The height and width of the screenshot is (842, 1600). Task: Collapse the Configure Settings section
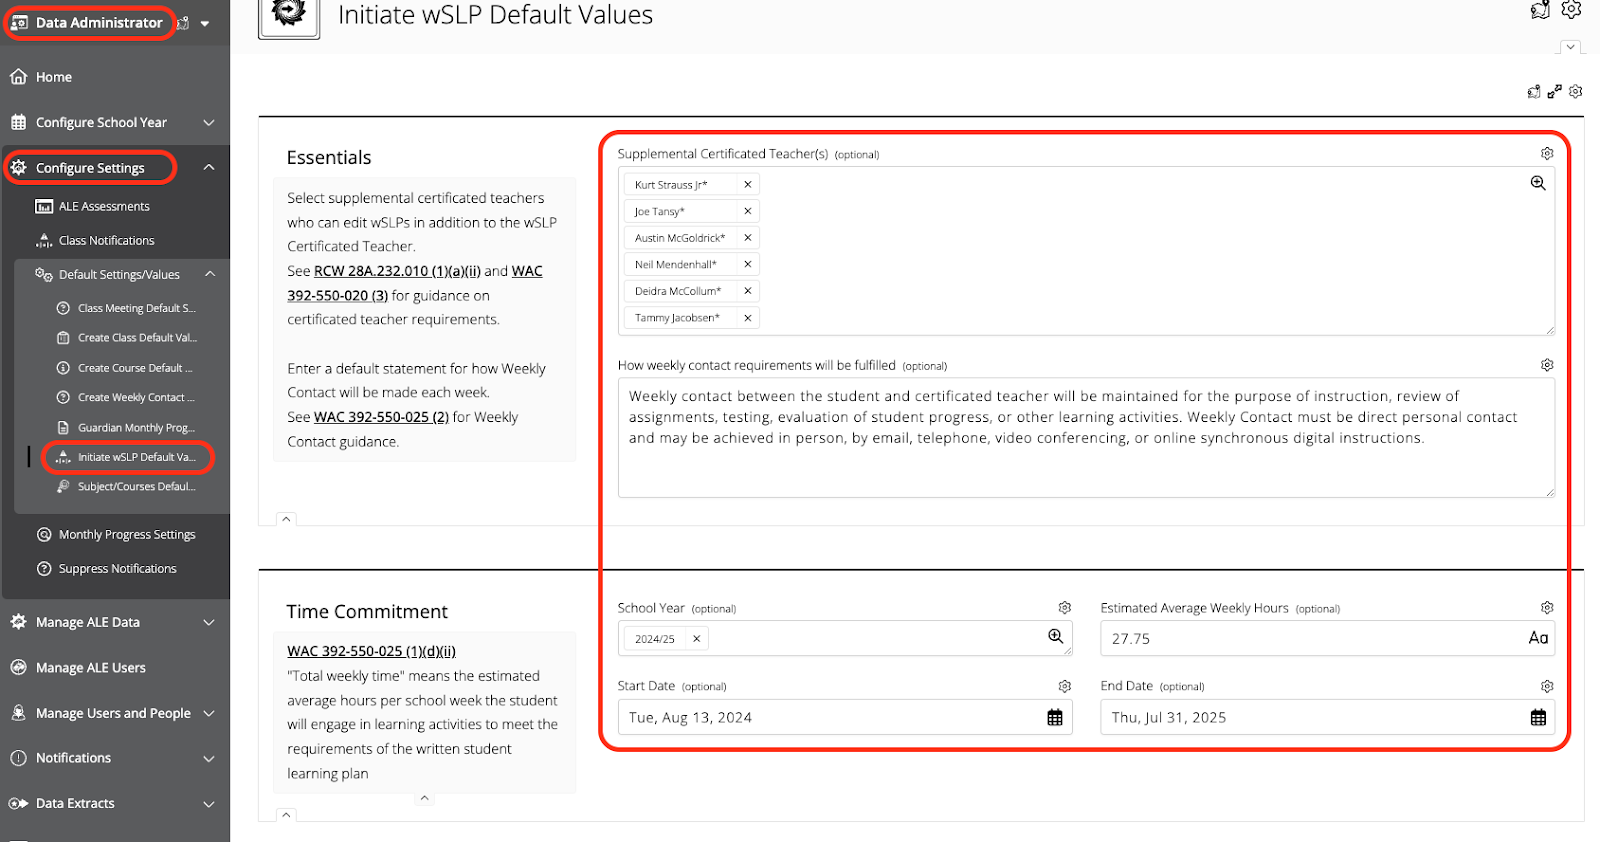[x=209, y=167]
